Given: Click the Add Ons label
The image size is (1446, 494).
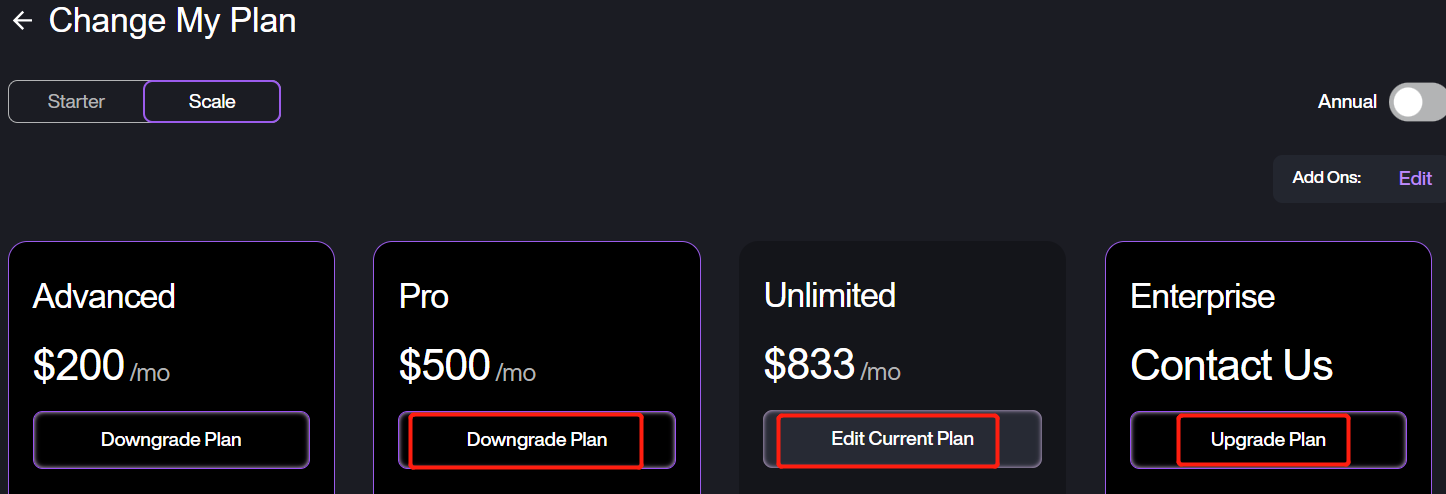Looking at the screenshot, I should (x=1326, y=178).
